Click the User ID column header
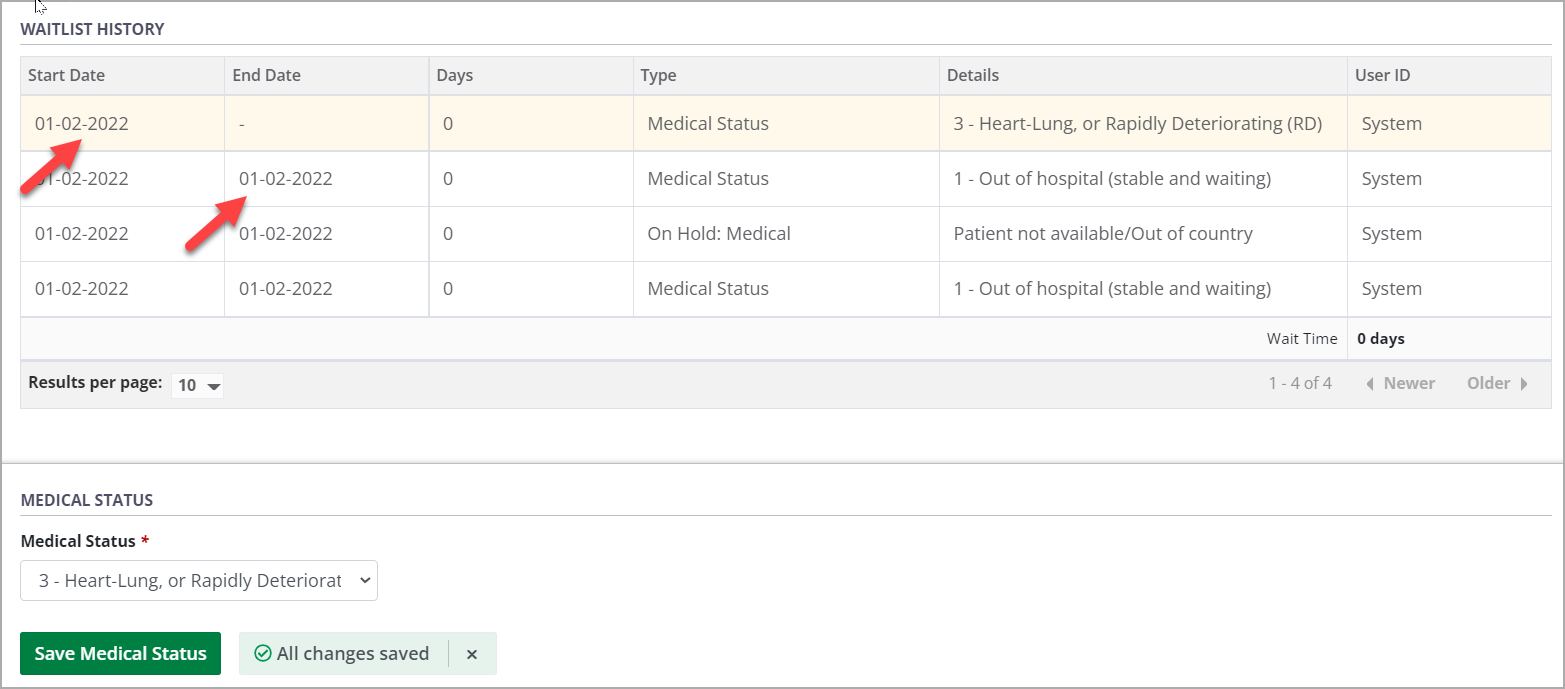The width and height of the screenshot is (1565, 689). (1382, 75)
